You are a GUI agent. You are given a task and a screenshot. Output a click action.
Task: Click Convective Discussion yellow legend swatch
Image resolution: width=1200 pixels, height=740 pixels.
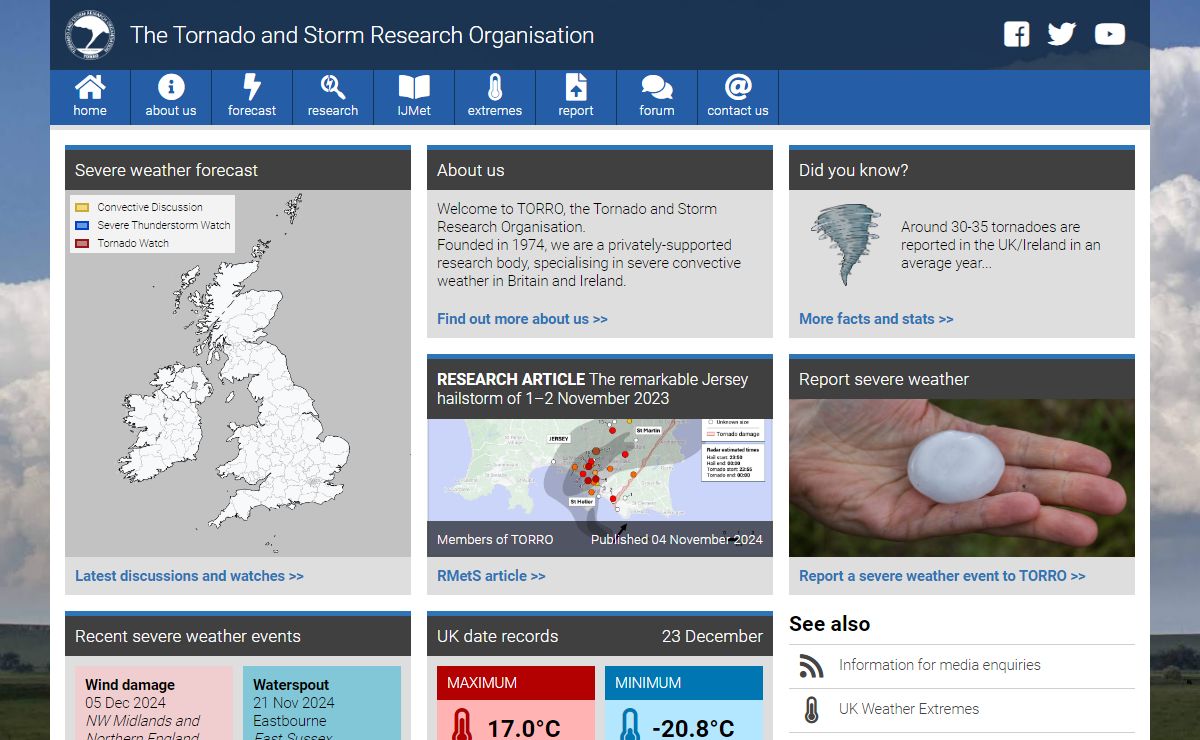pos(82,207)
